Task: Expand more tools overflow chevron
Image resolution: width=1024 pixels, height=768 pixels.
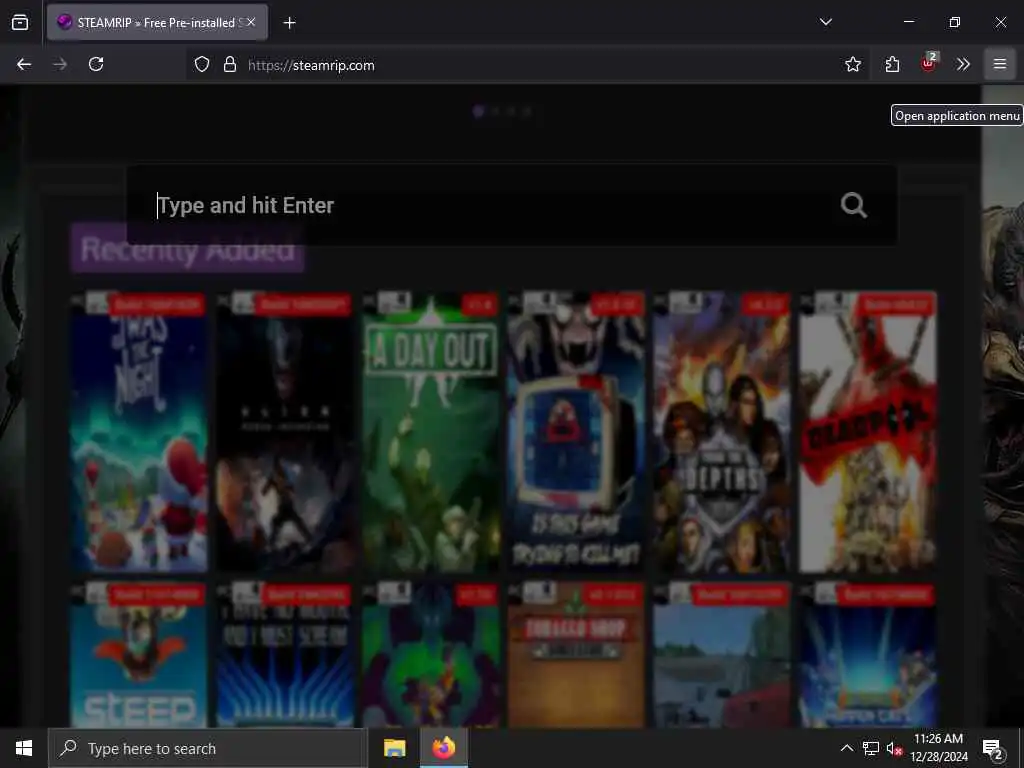Action: tap(963, 64)
